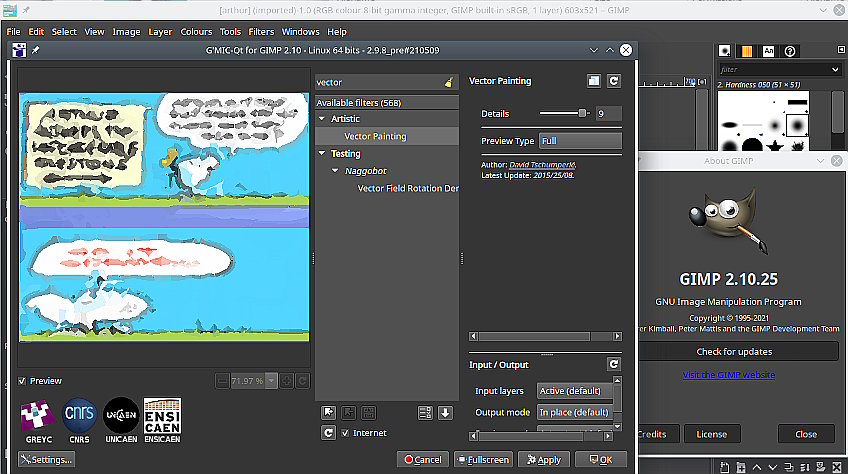Click the GREYC logo
This screenshot has height=474, width=848.
[38, 421]
